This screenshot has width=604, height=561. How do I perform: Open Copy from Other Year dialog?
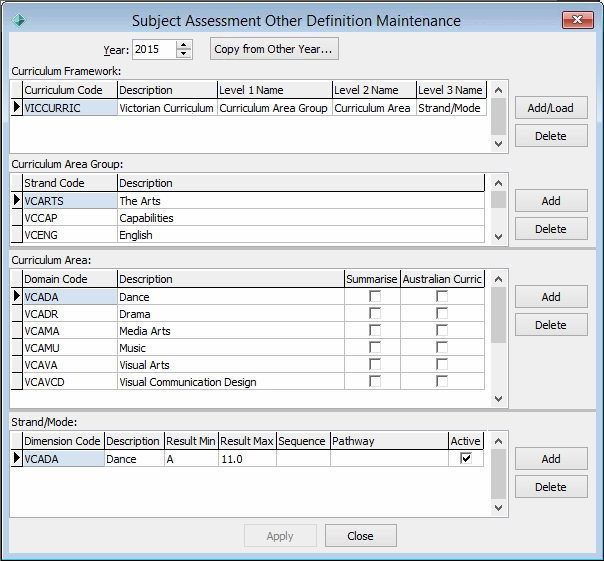click(x=274, y=49)
